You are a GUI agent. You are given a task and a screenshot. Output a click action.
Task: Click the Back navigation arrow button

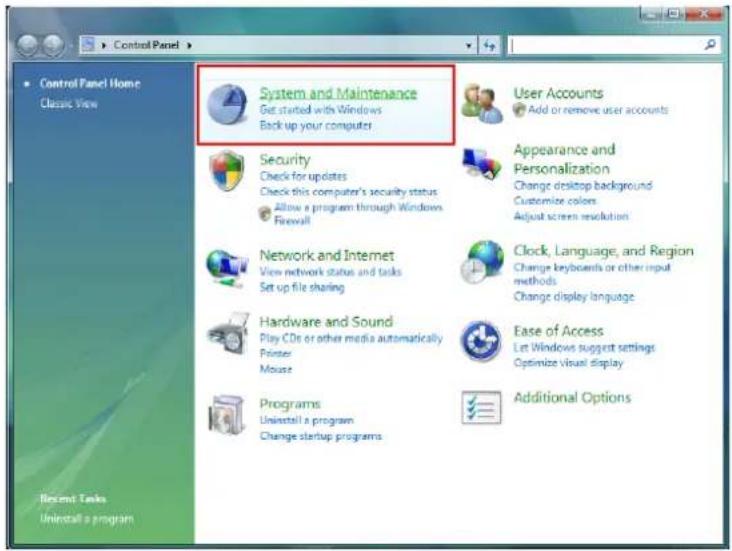[27, 45]
